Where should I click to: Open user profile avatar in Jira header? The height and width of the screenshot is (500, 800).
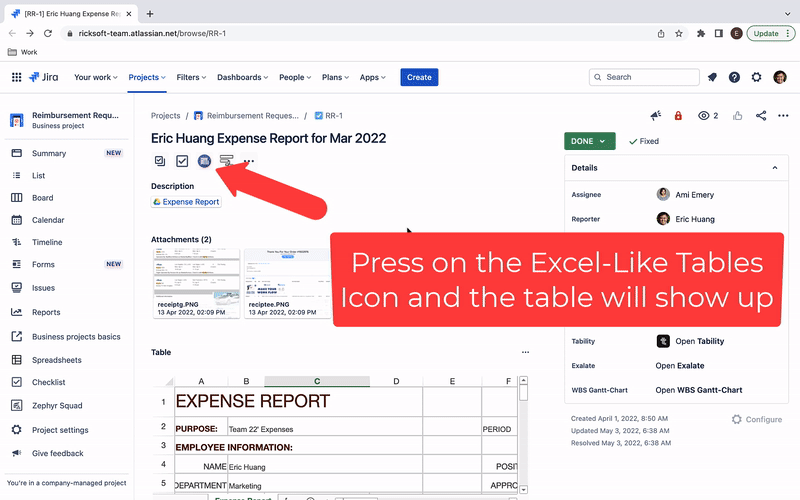point(780,77)
